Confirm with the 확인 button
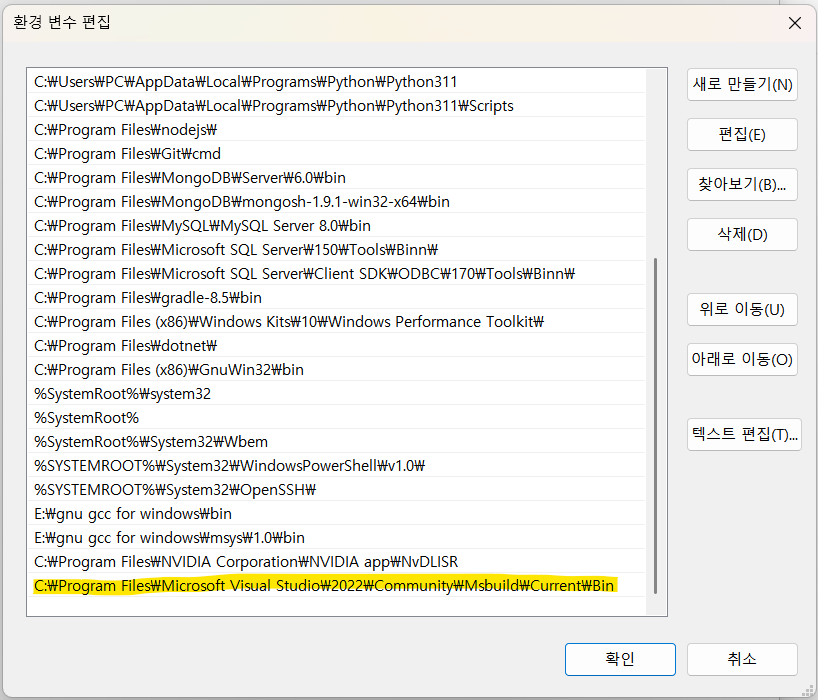818x700 pixels. pos(620,659)
